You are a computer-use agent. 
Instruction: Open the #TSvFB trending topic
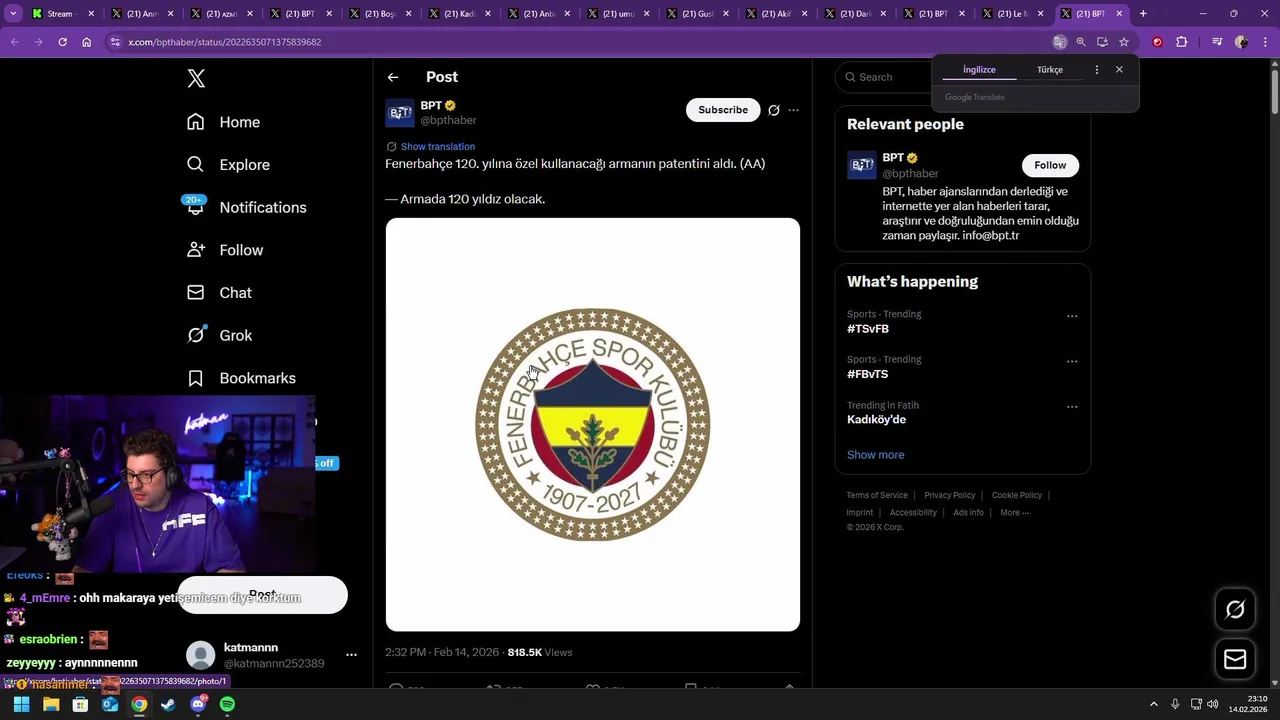[868, 329]
